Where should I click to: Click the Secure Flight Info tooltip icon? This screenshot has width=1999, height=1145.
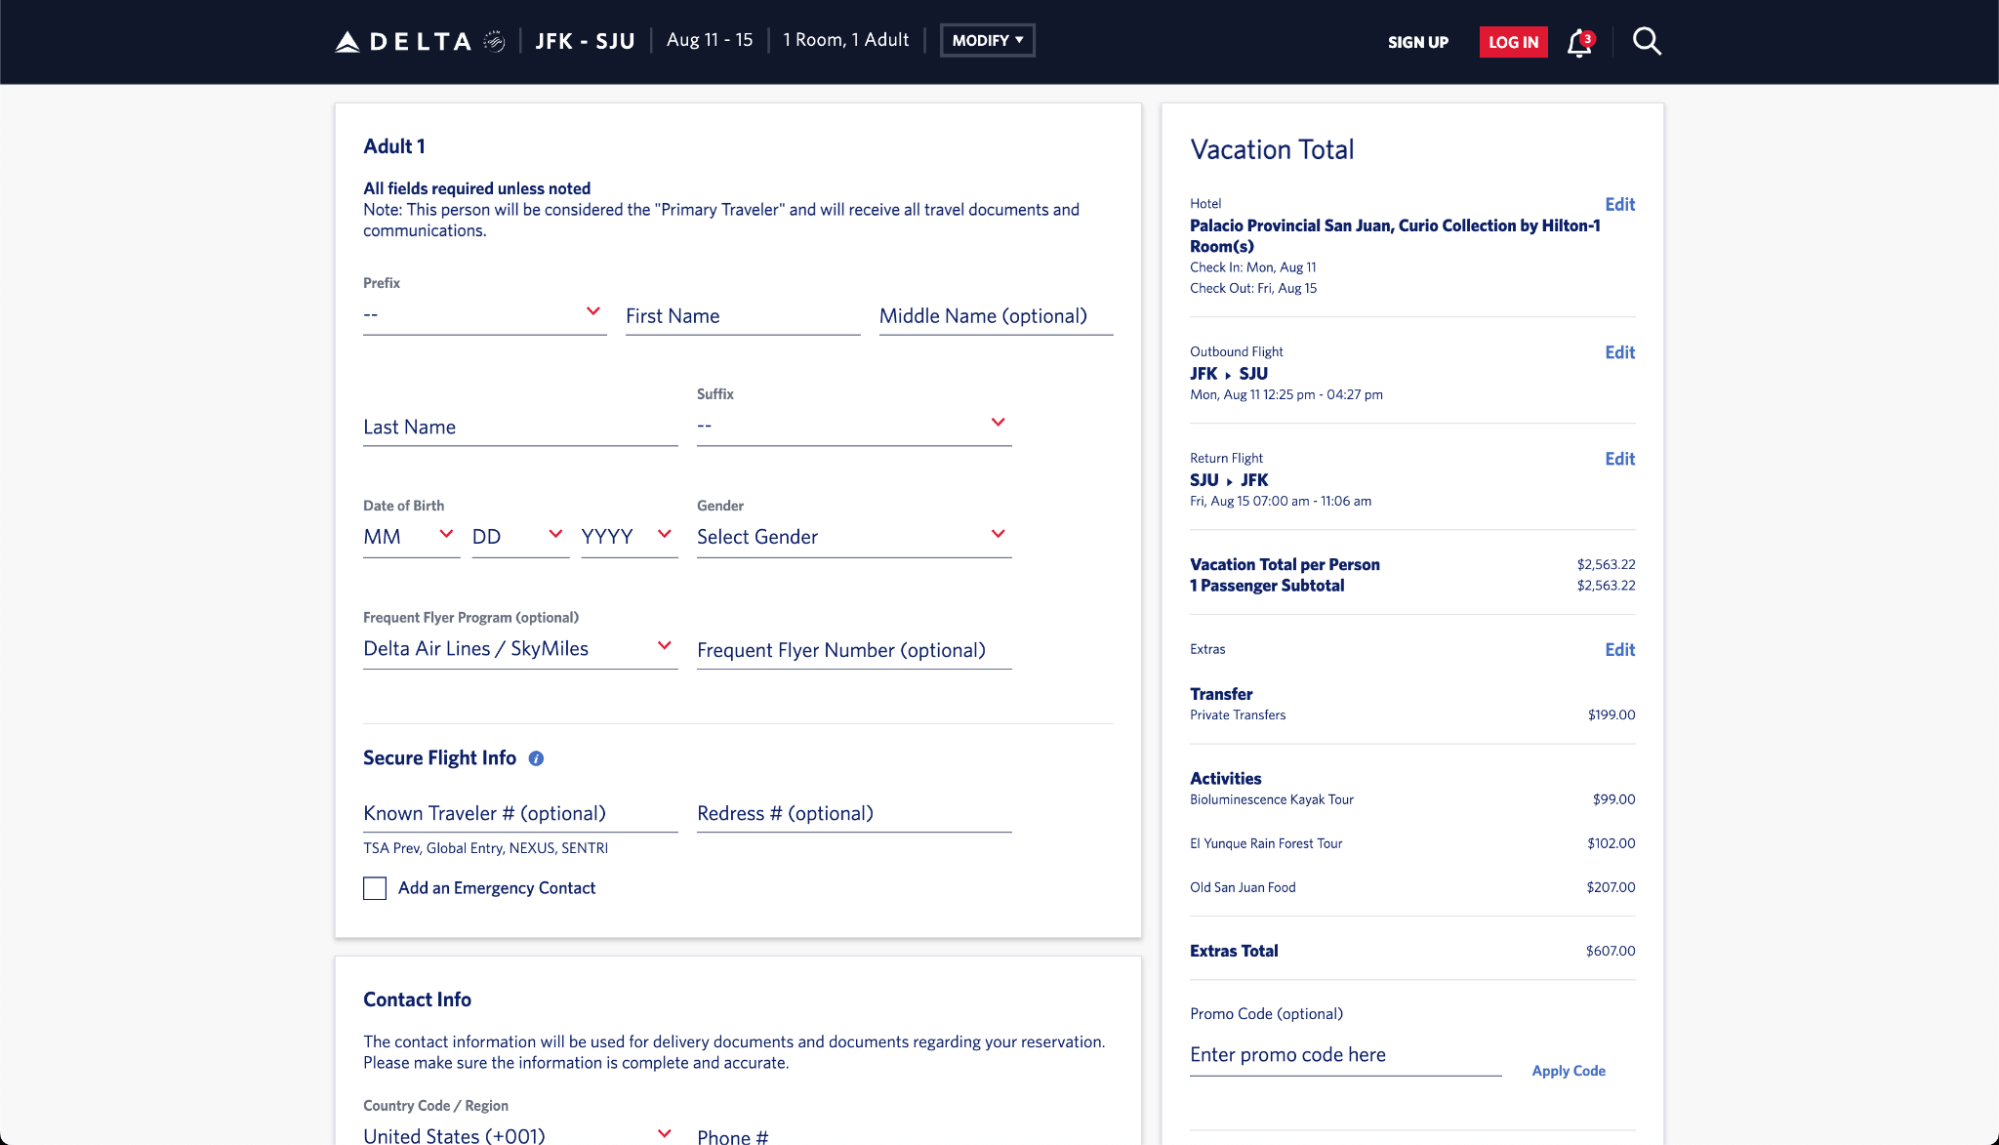pyautogui.click(x=535, y=758)
